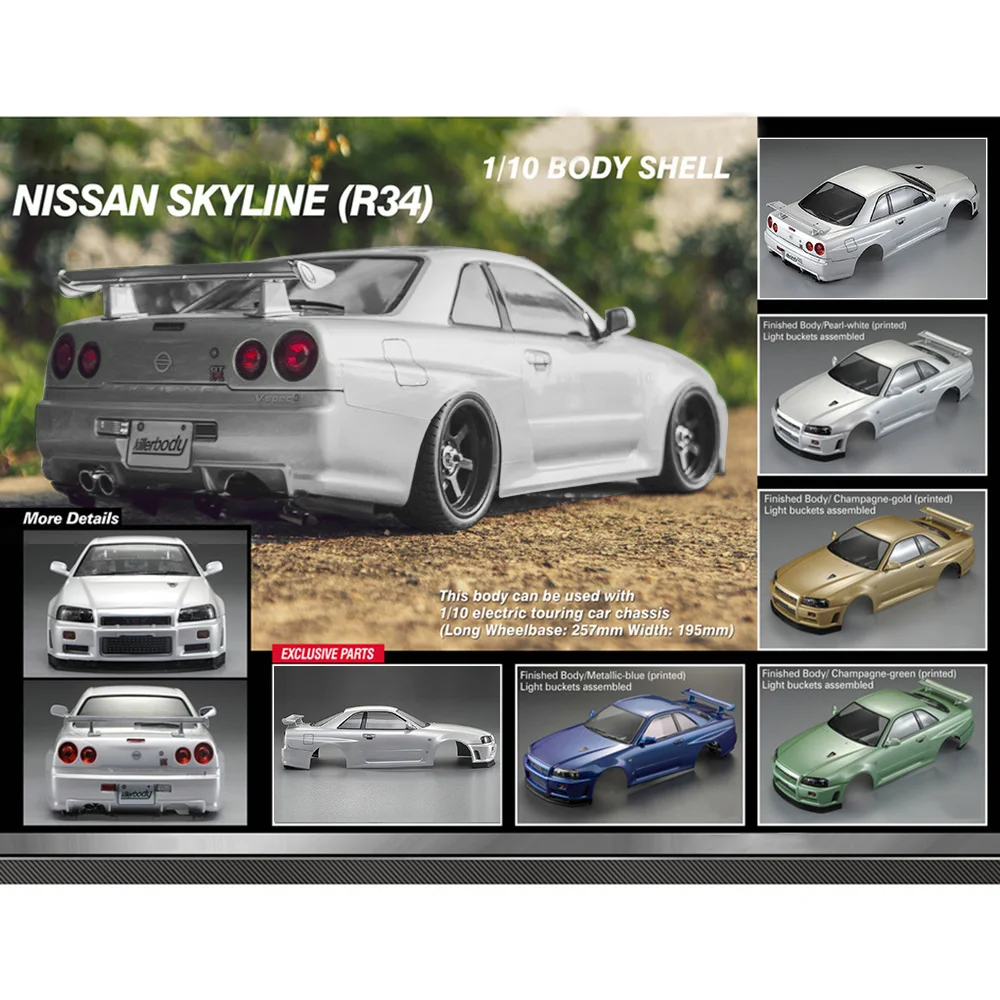Click the 1/10 BODY SHELL heading
The width and height of the screenshot is (1000, 1000).
click(x=606, y=168)
